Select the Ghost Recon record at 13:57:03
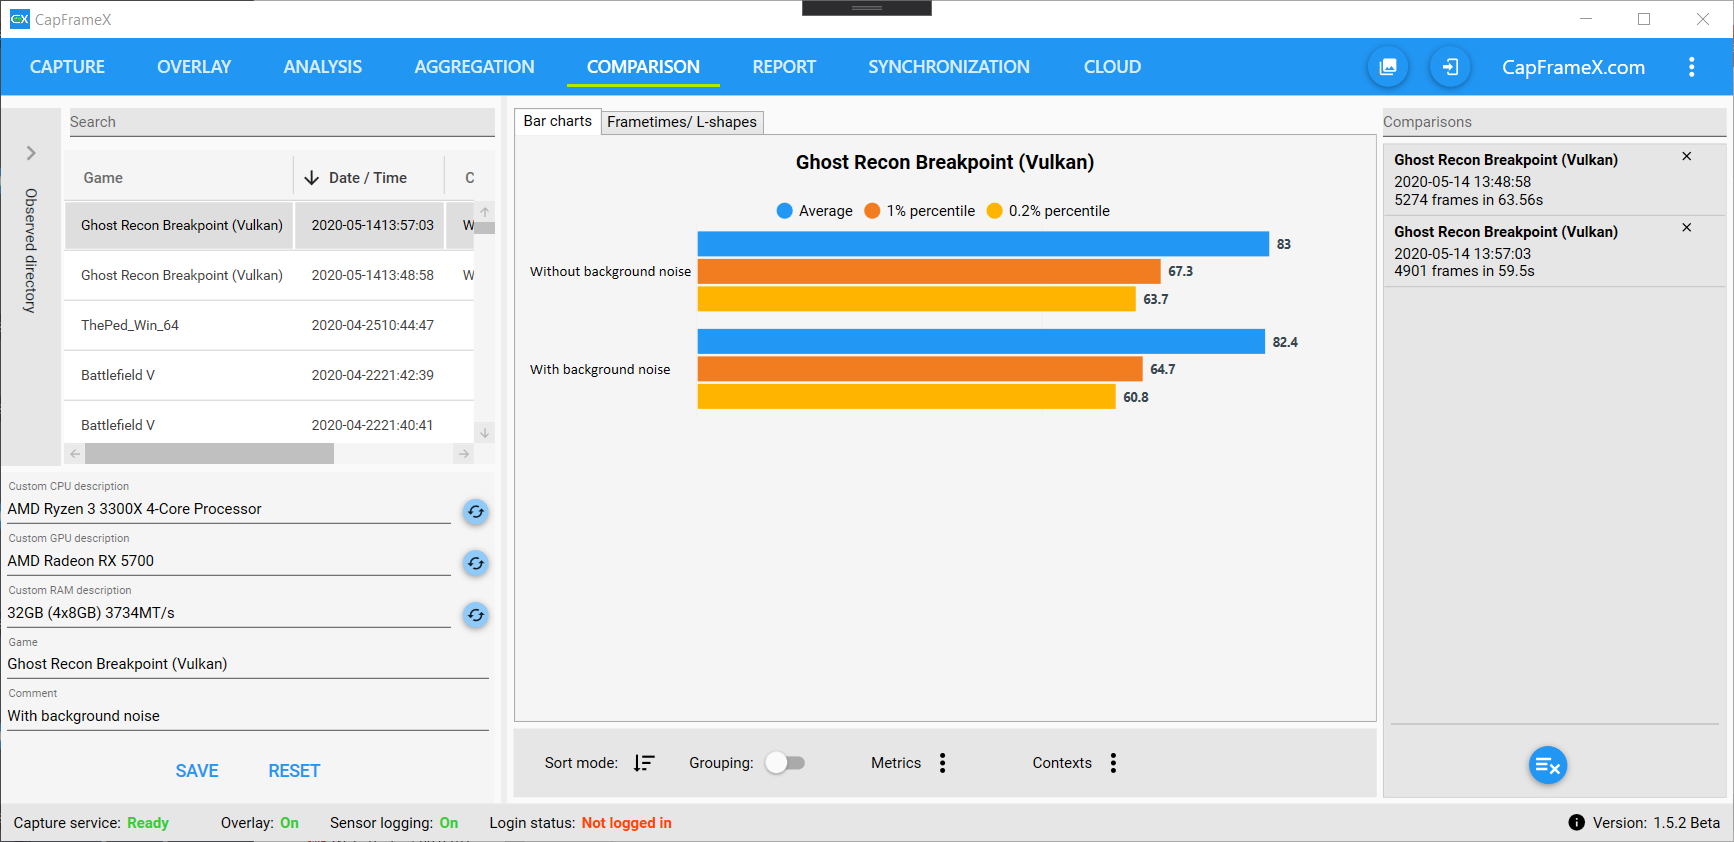Image resolution: width=1734 pixels, height=842 pixels. (x=269, y=225)
